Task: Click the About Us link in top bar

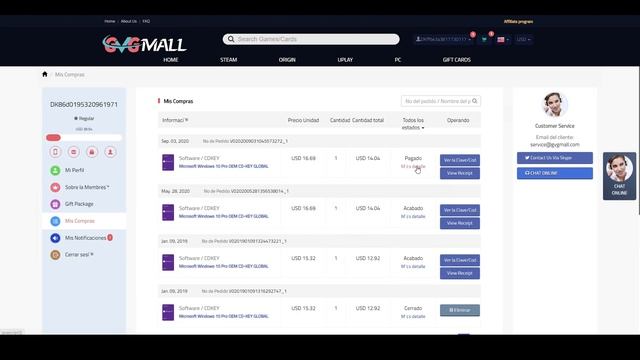Action: [129, 21]
